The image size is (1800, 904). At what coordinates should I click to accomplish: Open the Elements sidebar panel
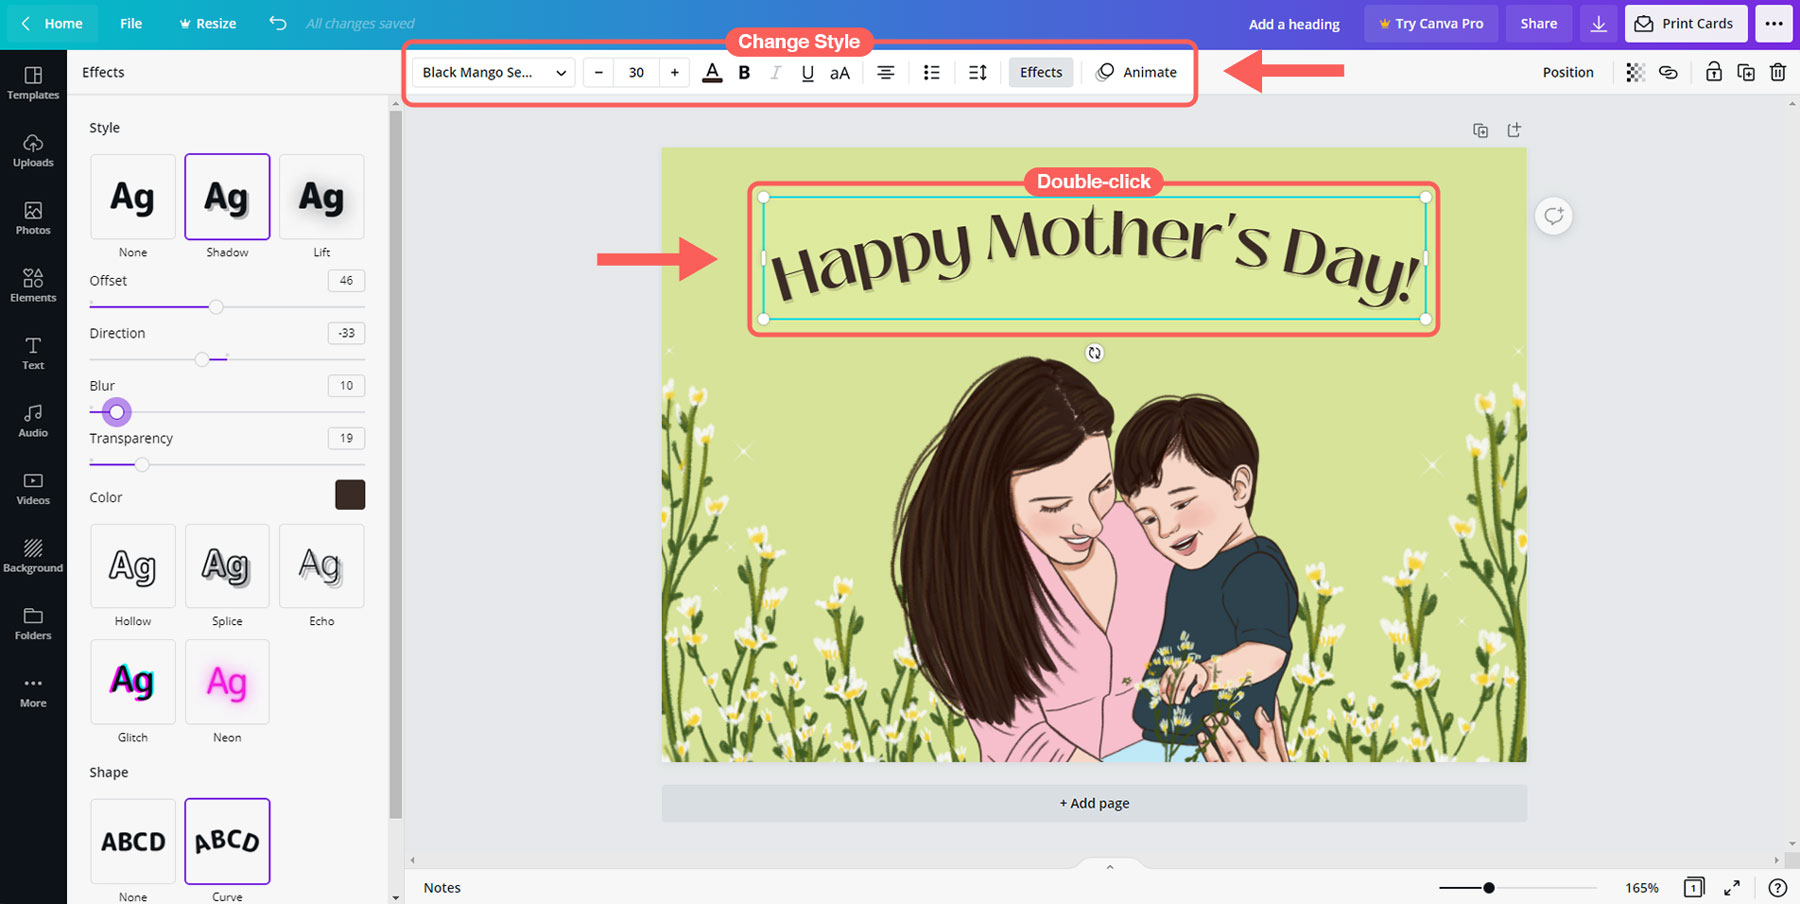pyautogui.click(x=33, y=285)
